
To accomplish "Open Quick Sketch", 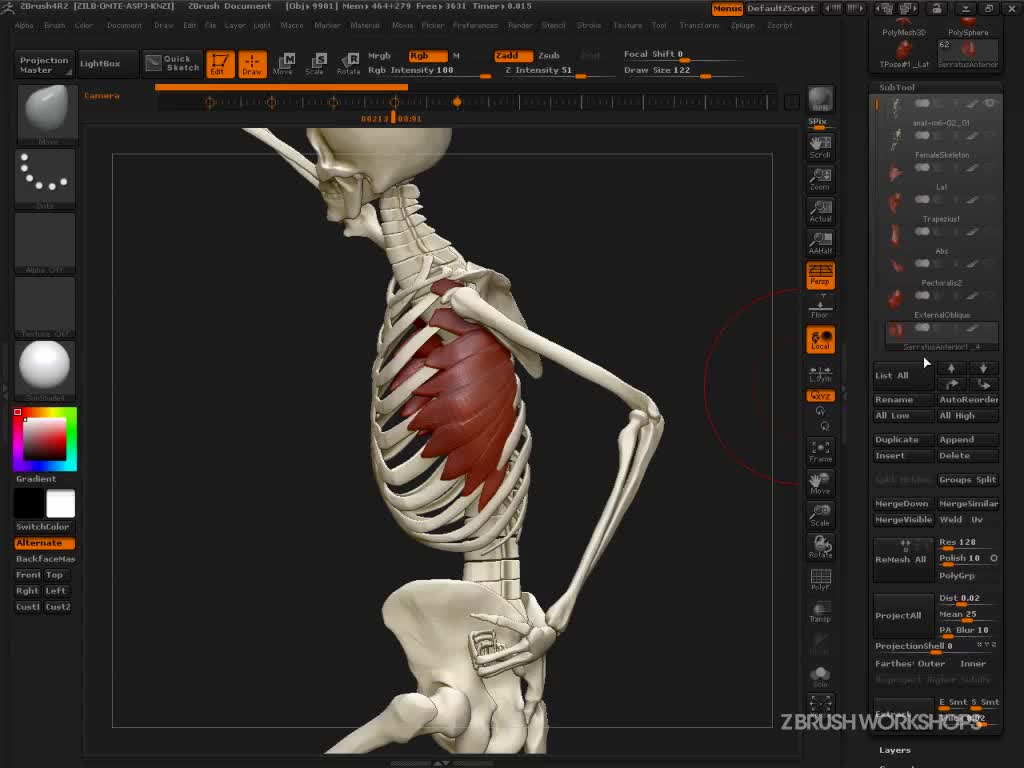I will (x=172, y=63).
